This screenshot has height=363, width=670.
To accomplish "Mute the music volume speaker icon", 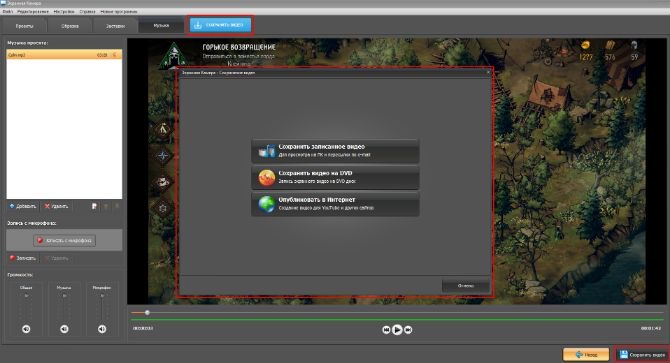I will pyautogui.click(x=64, y=329).
